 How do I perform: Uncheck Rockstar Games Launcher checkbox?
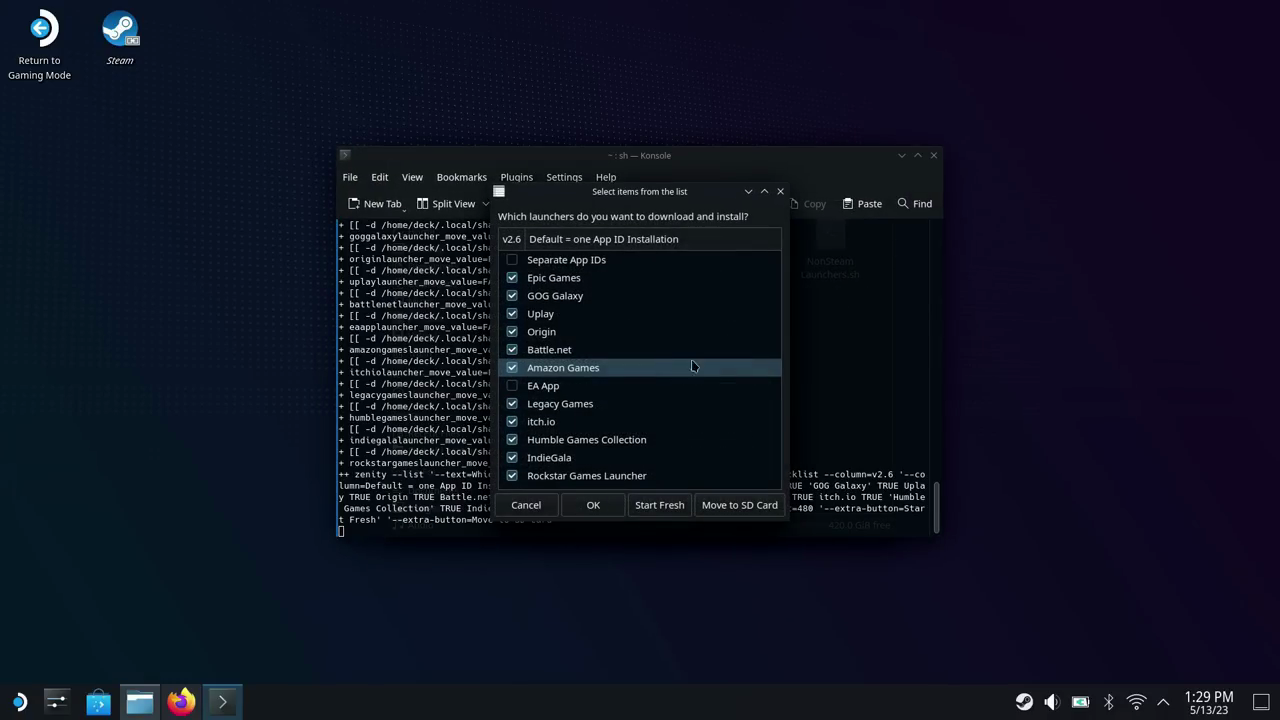512,476
